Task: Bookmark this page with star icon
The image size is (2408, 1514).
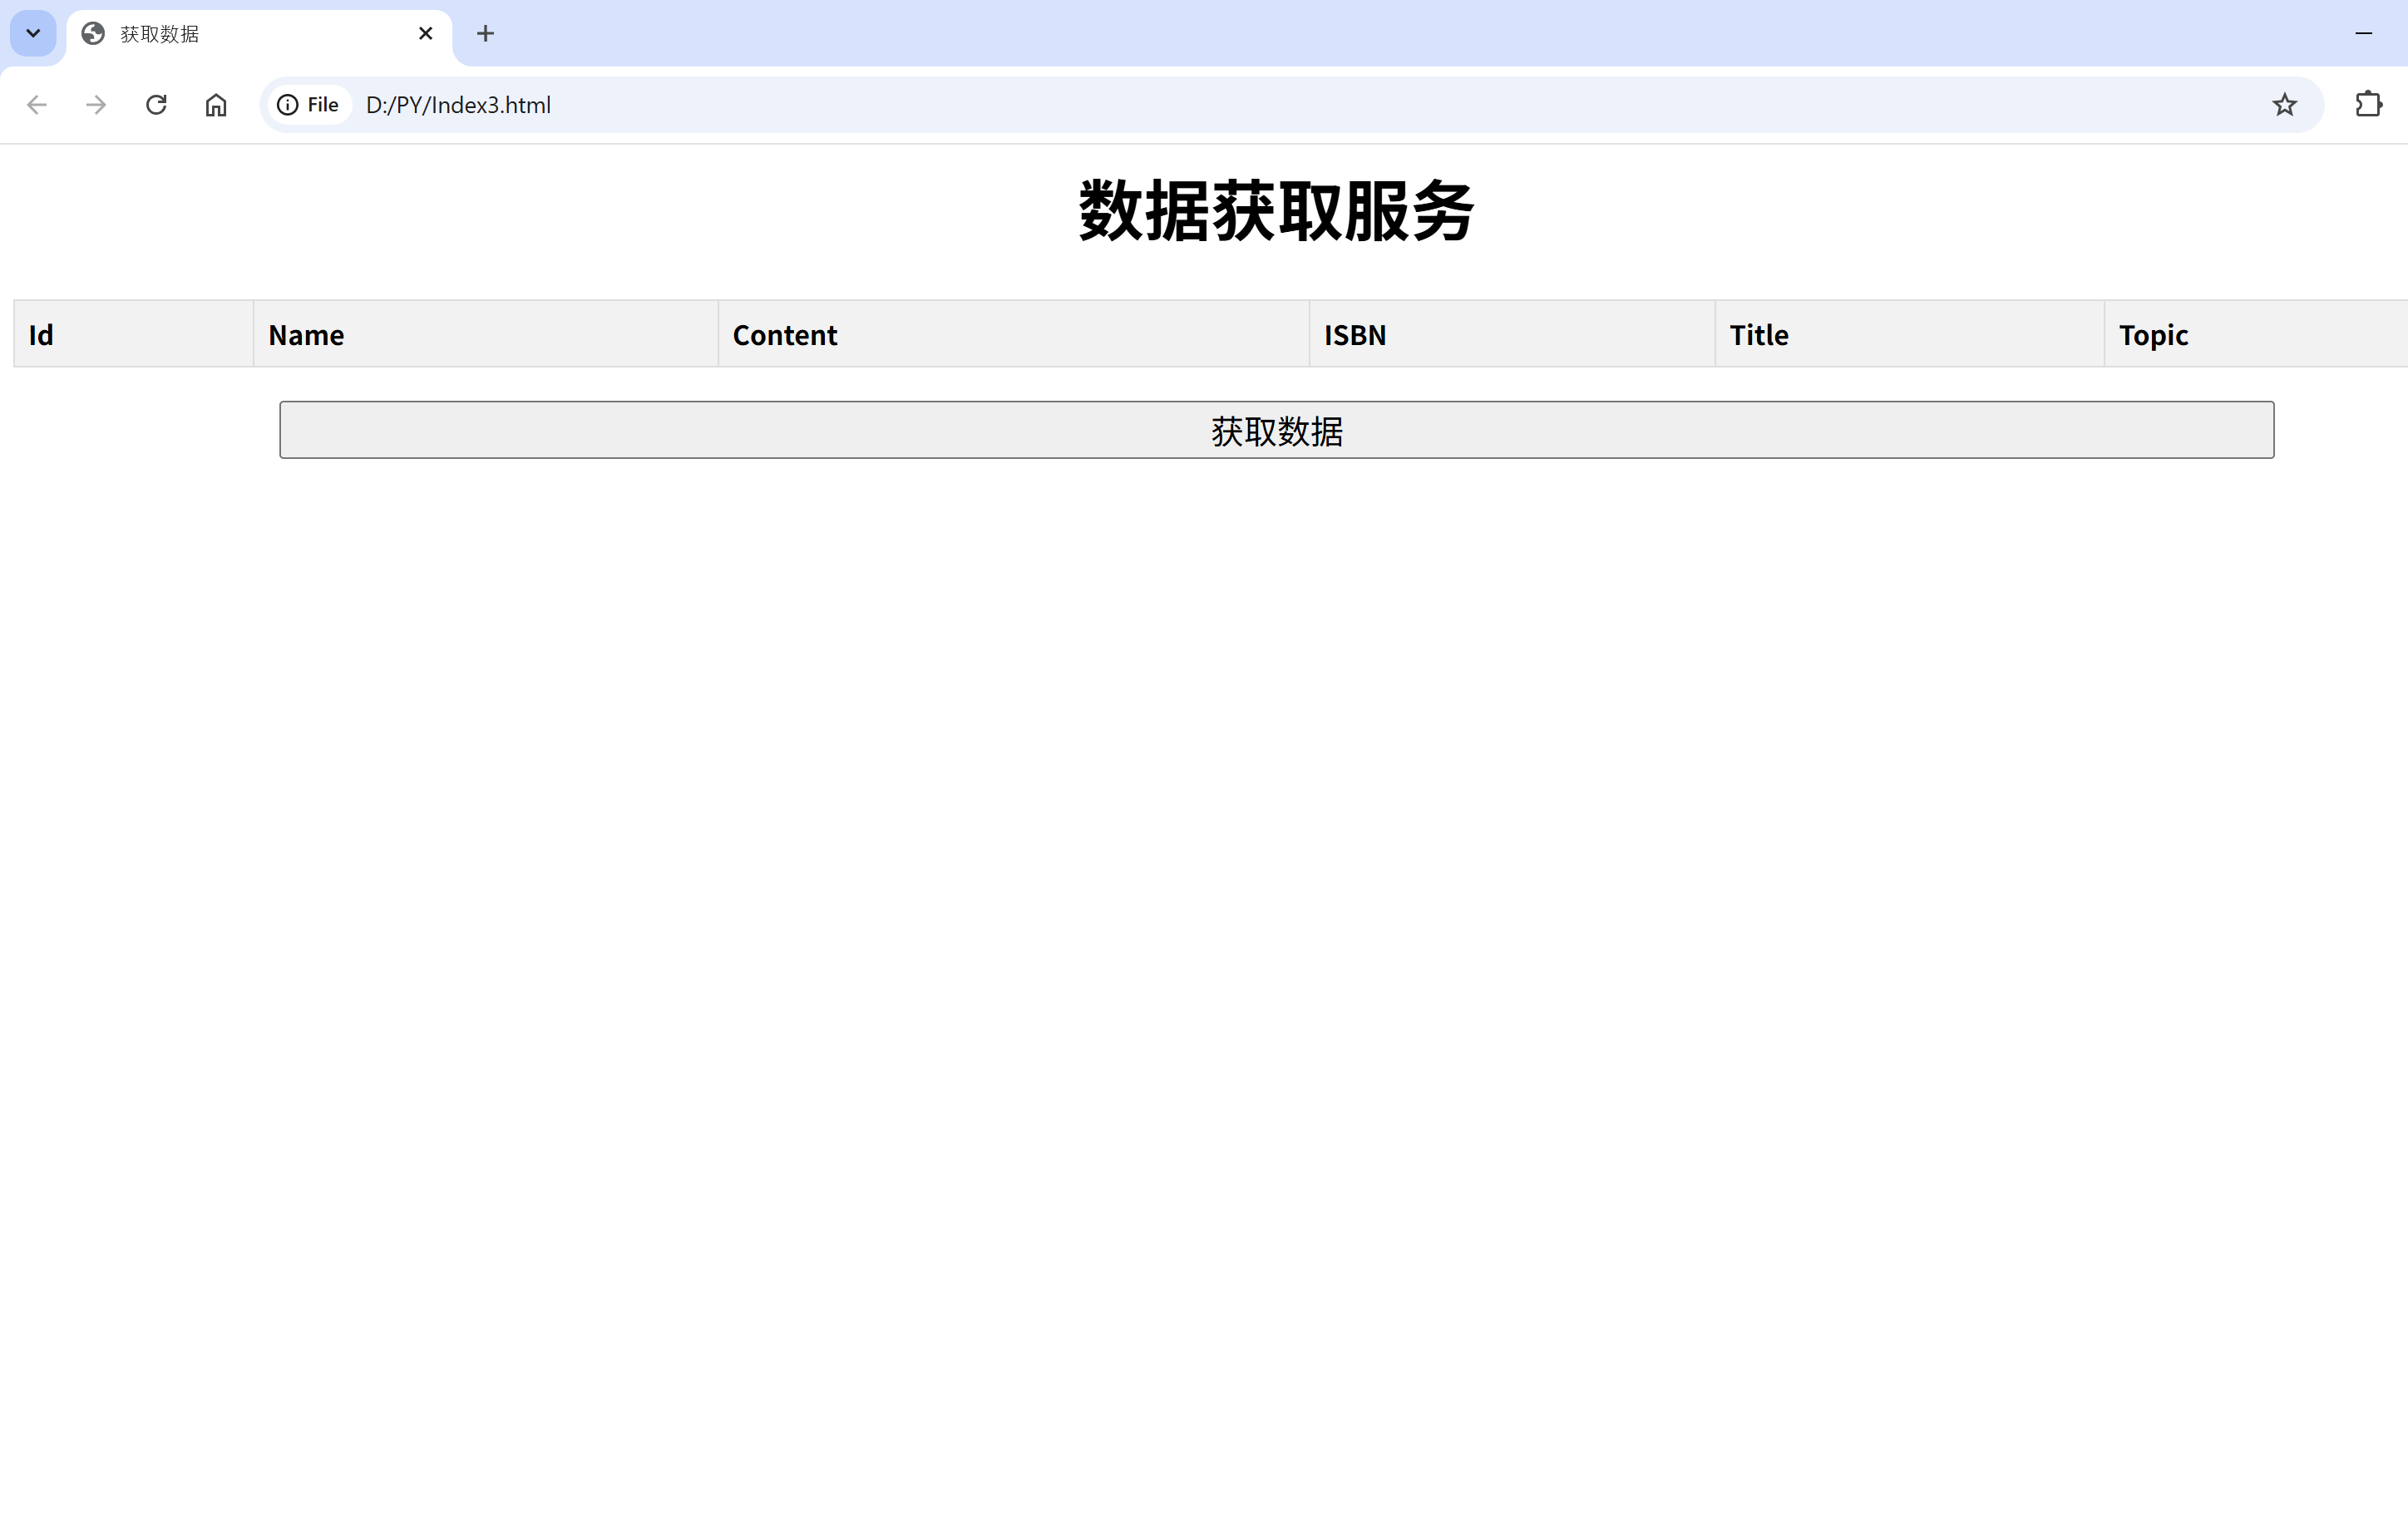Action: [2284, 105]
